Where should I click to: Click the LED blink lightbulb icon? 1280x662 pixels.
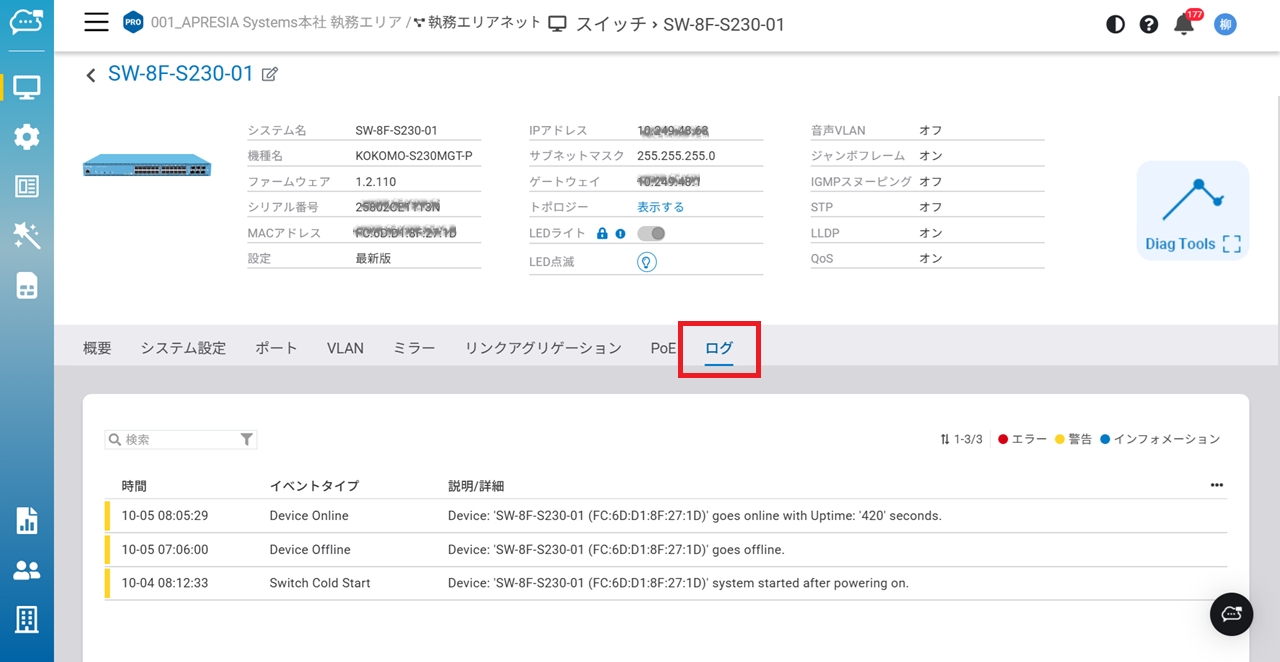tap(647, 262)
